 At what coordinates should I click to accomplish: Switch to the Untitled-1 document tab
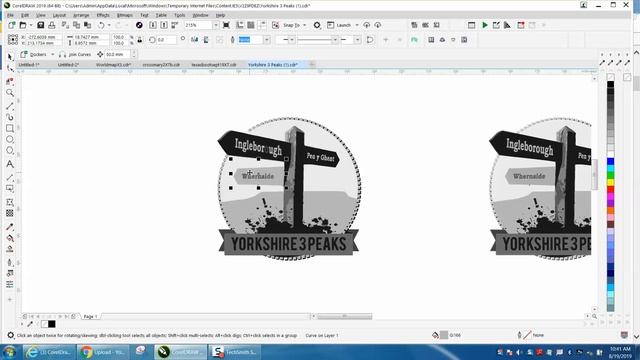(29, 64)
